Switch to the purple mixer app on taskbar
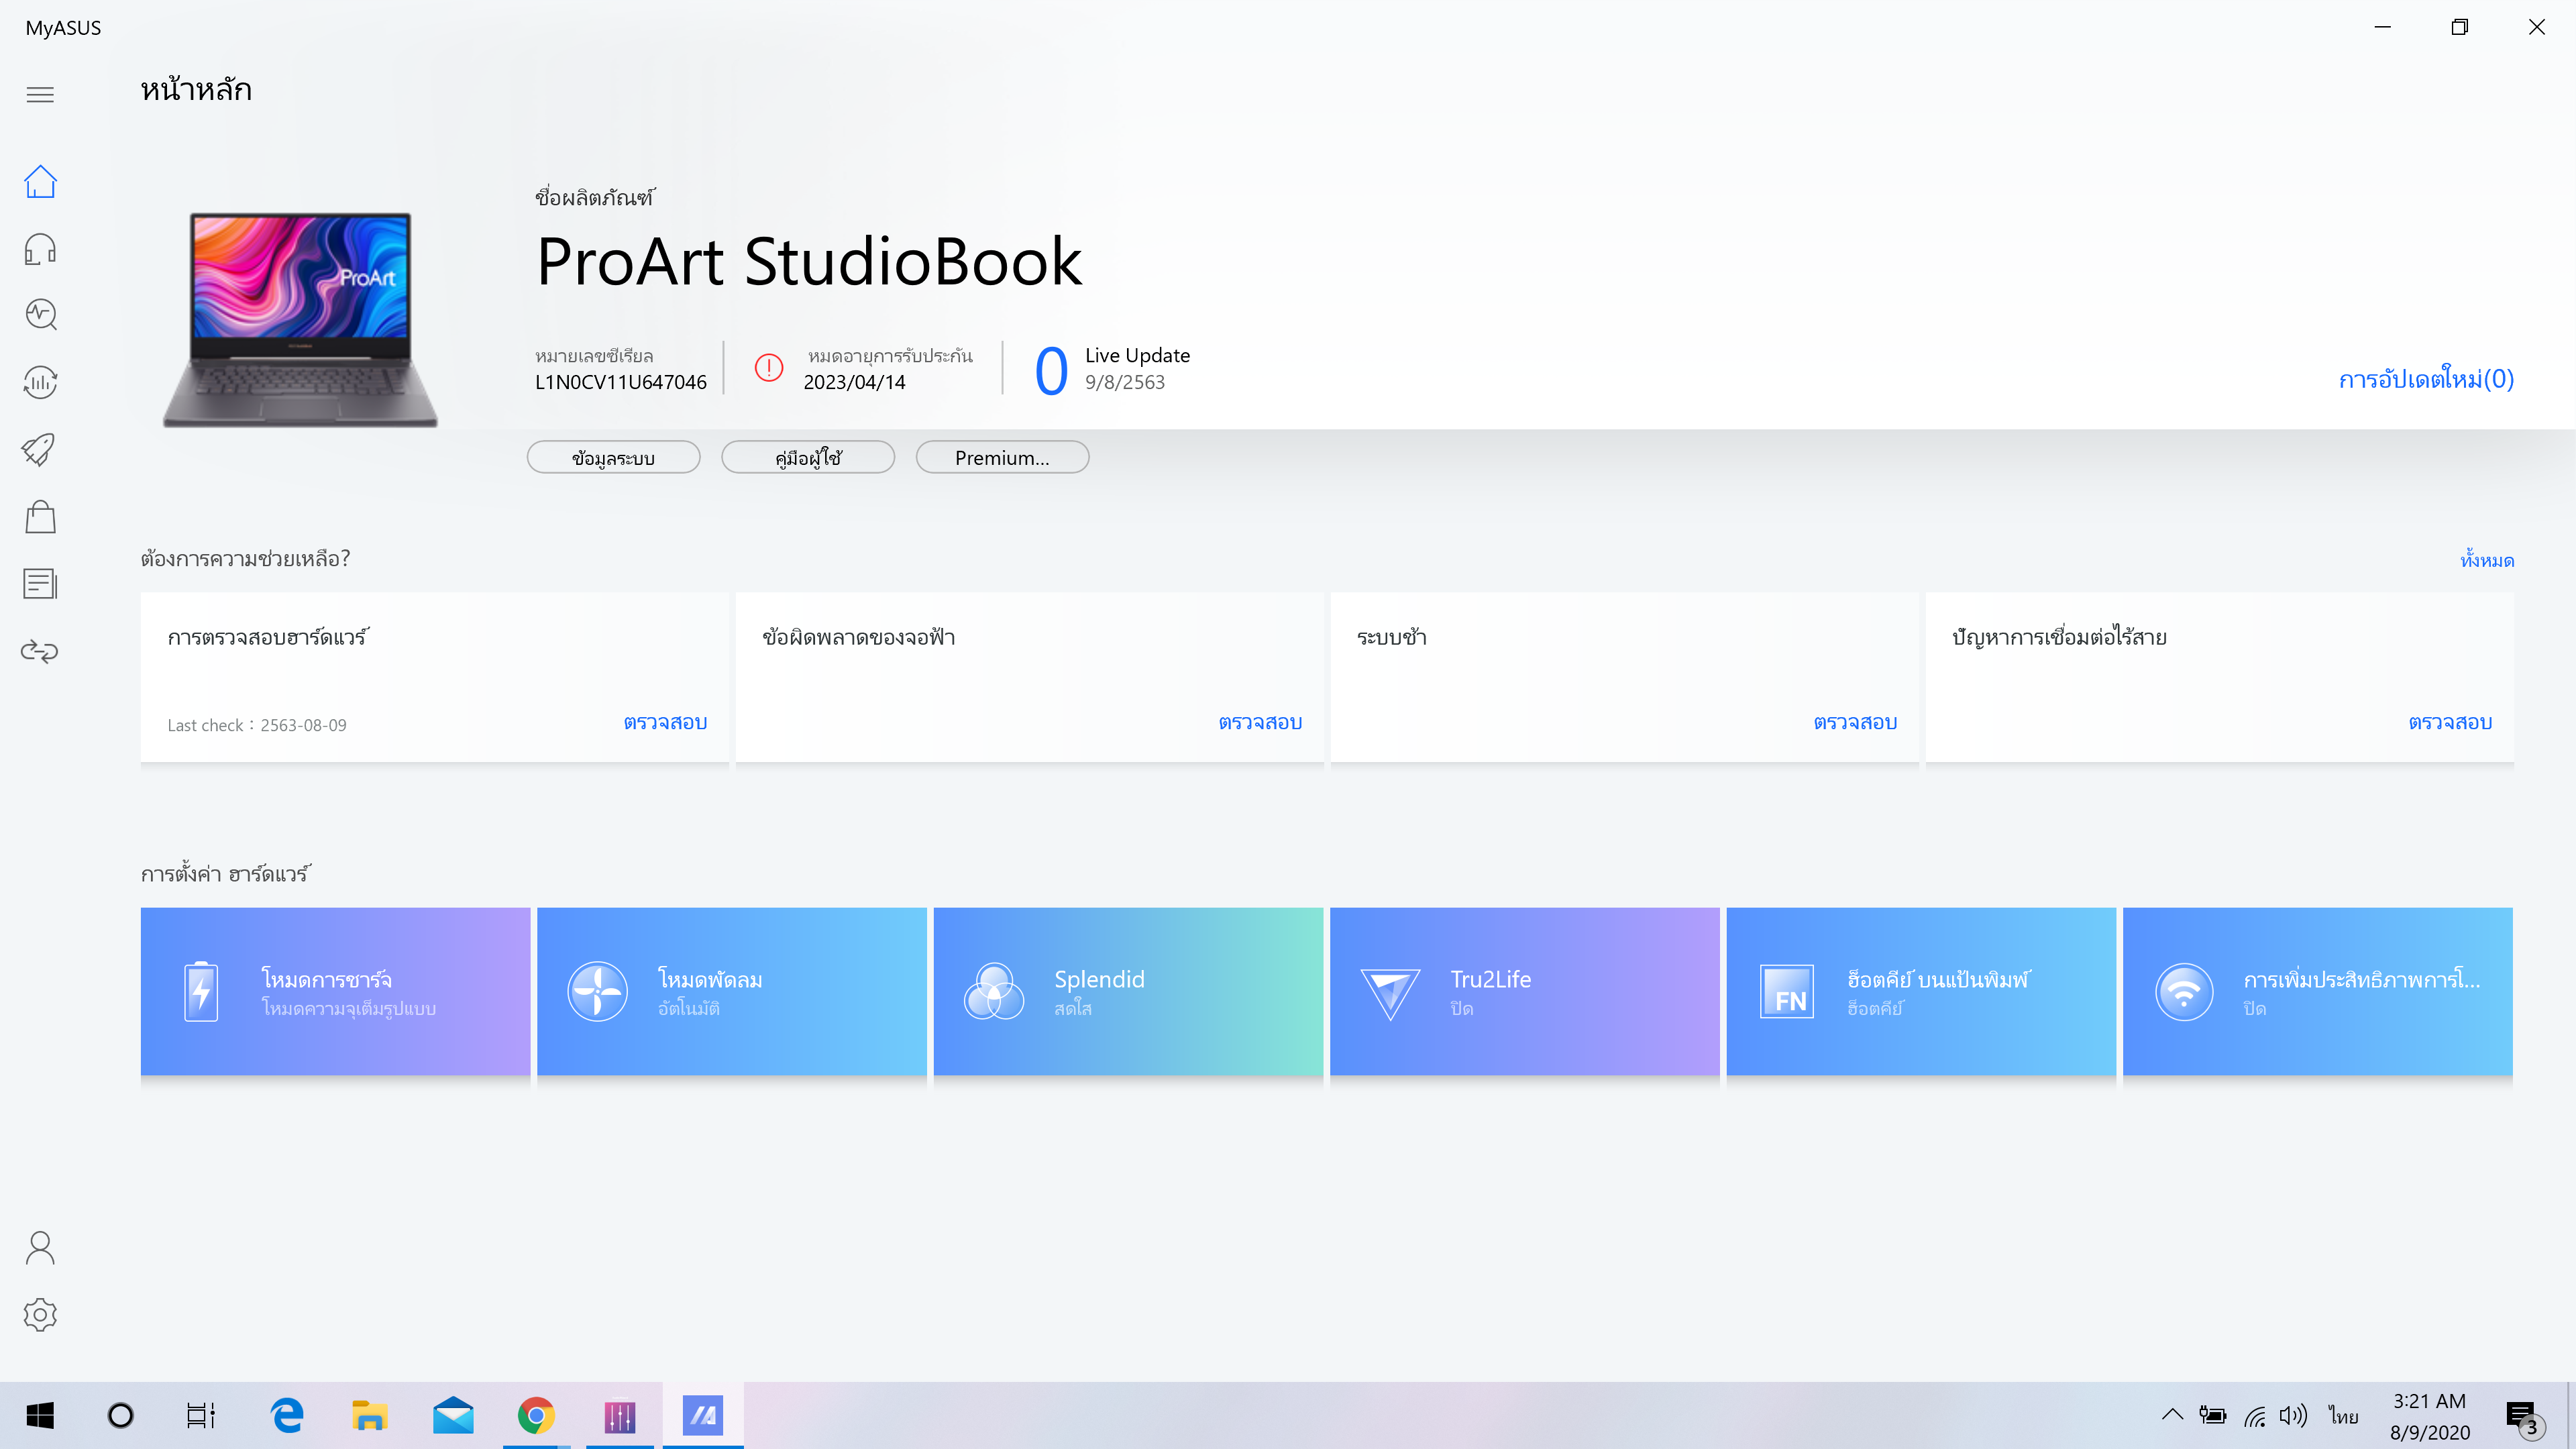Image resolution: width=2576 pixels, height=1449 pixels. (620, 1415)
